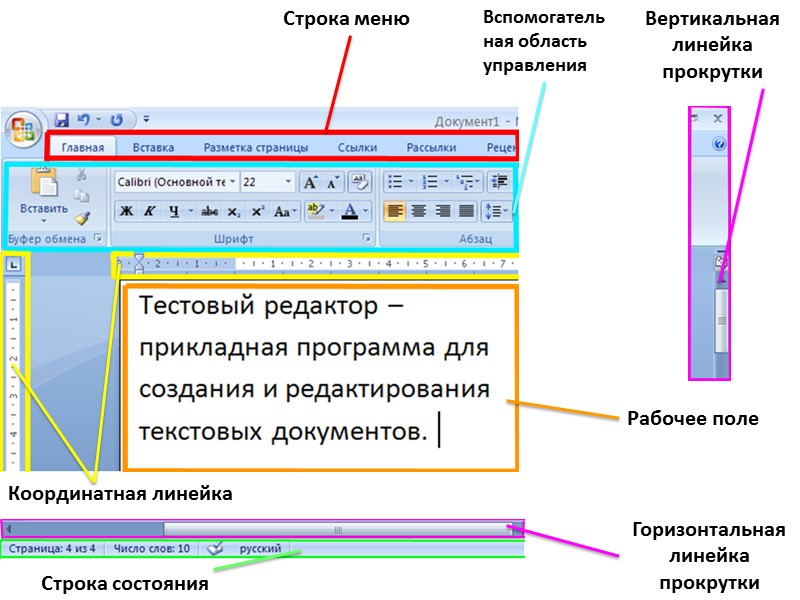Open the Рассылки tab

point(431,147)
